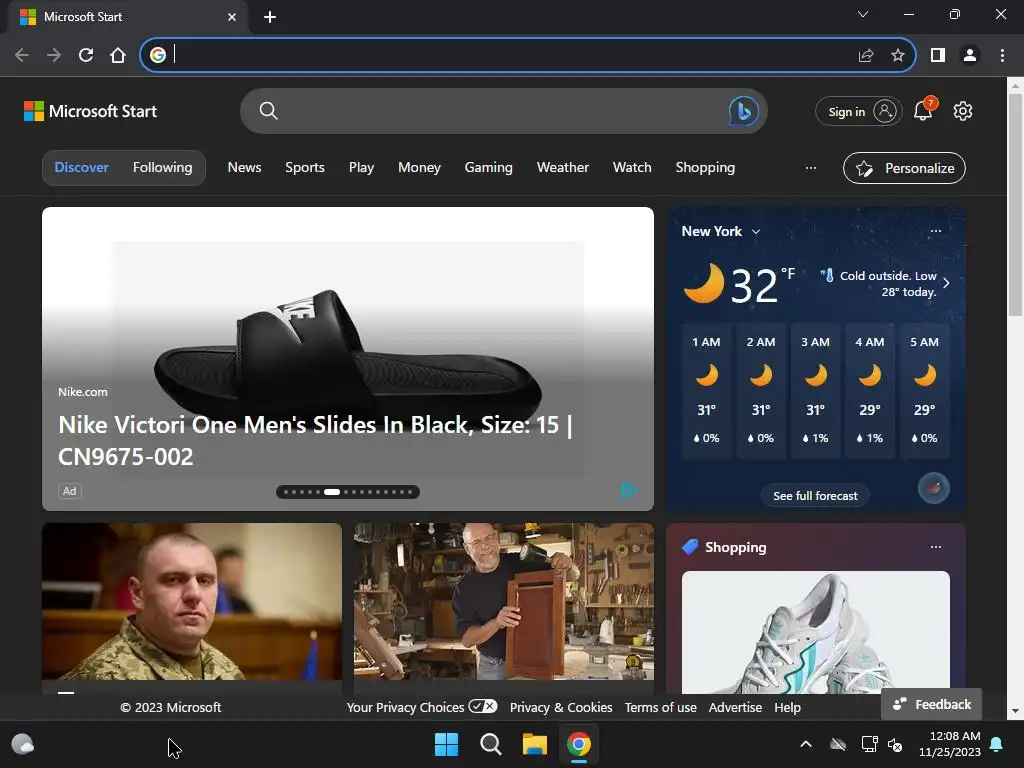Open the Personalize feed button
Viewport: 1024px width, 768px height.
tap(904, 168)
